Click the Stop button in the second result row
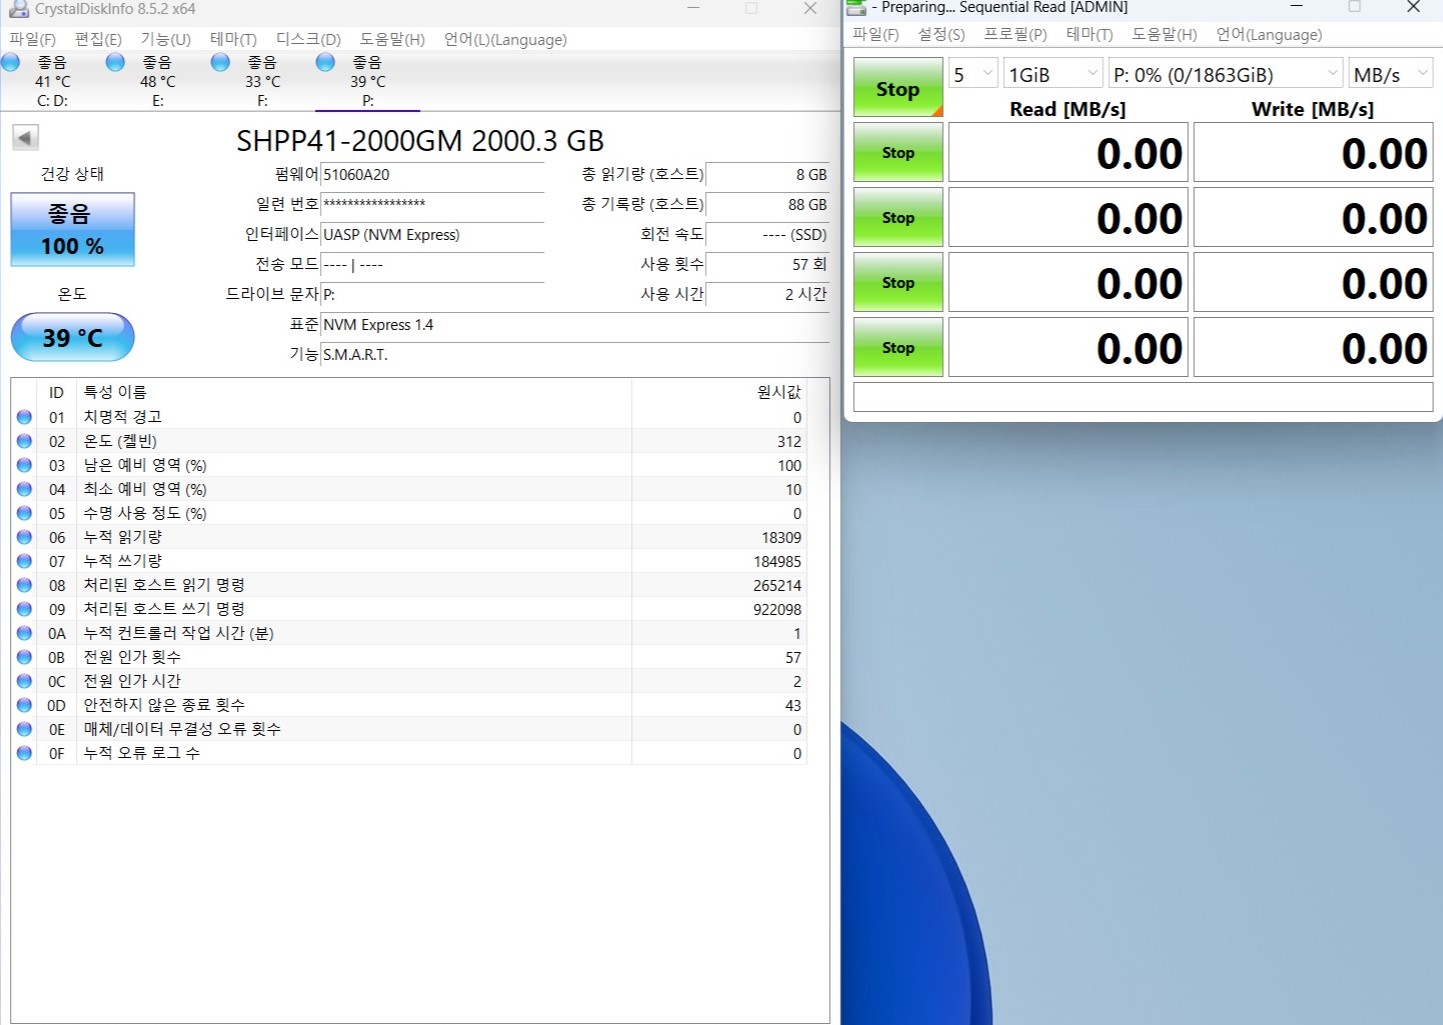 point(898,217)
